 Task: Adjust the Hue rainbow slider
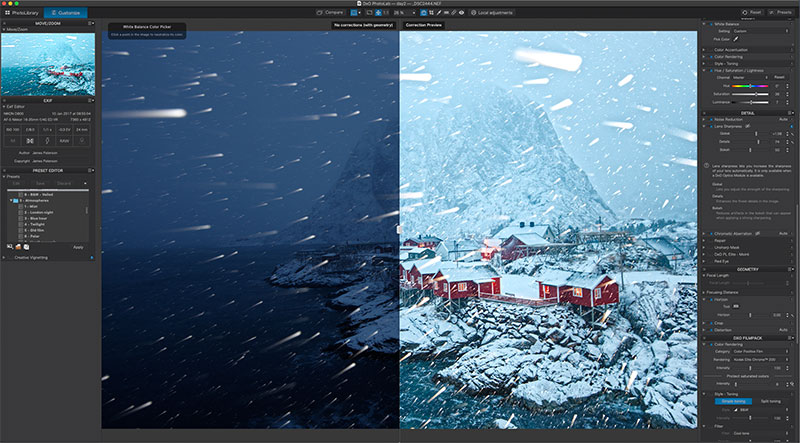750,86
